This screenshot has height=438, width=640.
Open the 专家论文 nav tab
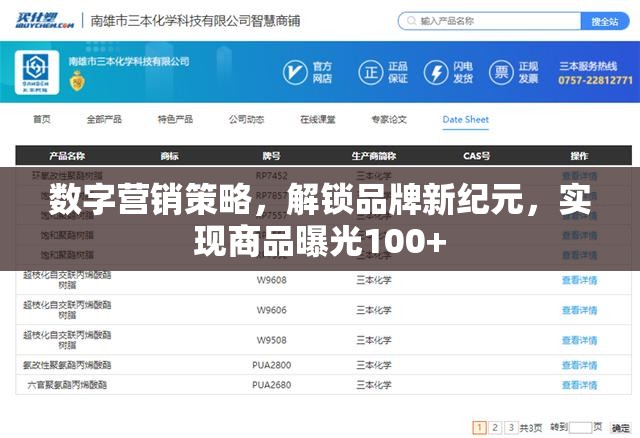coord(389,119)
